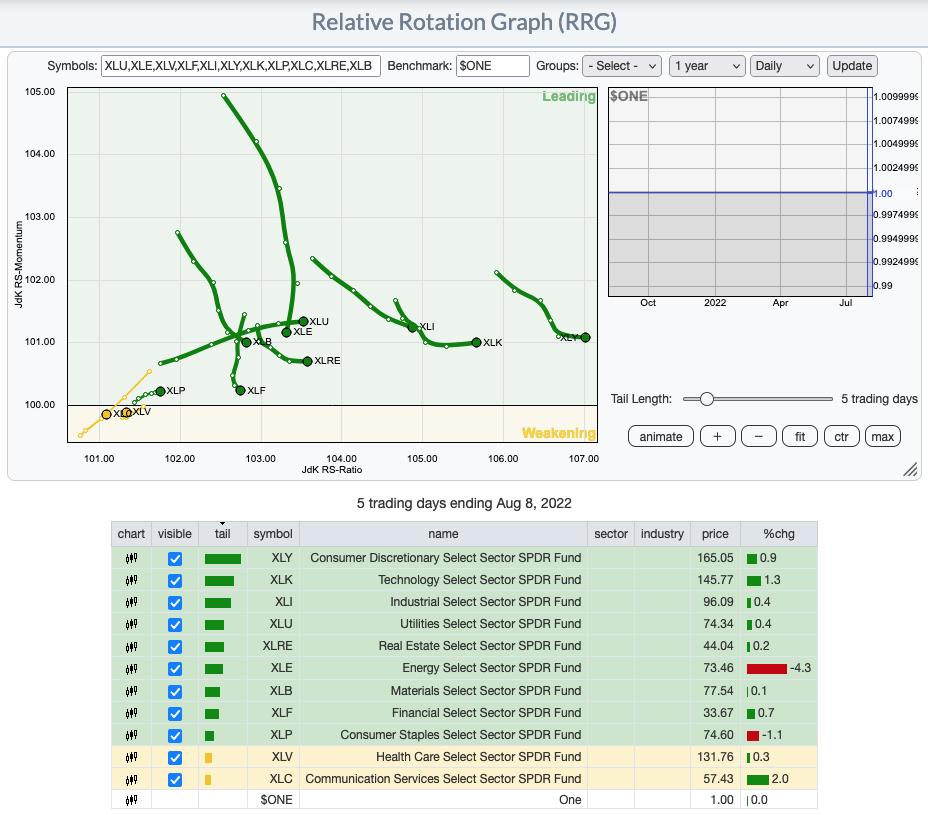The height and width of the screenshot is (815, 928).
Task: Open the Daily interval dropdown
Action: (784, 66)
